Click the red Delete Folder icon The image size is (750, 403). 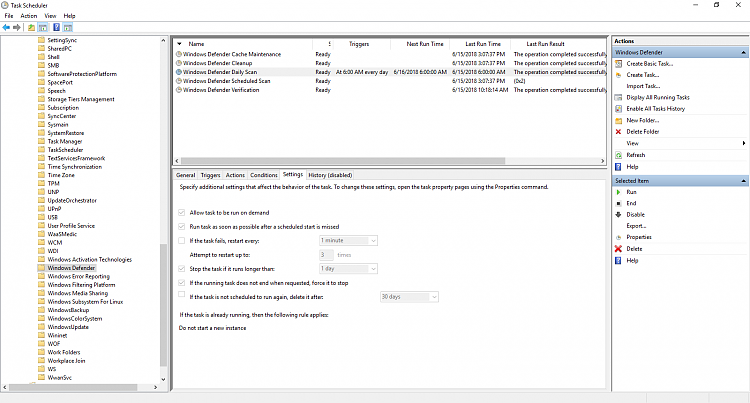pyautogui.click(x=618, y=131)
